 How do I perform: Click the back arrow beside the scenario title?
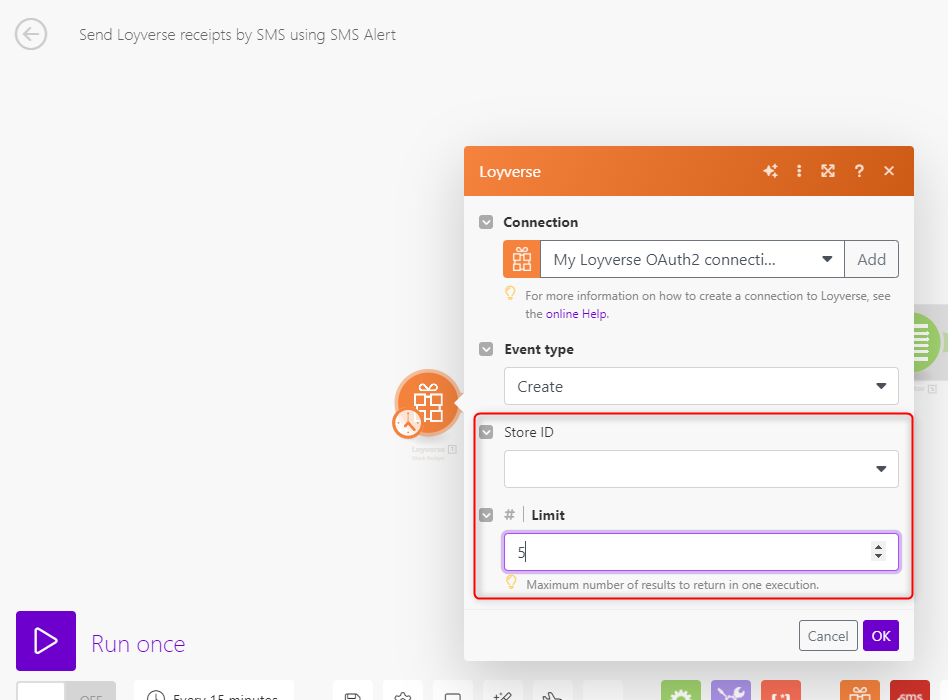(x=31, y=35)
